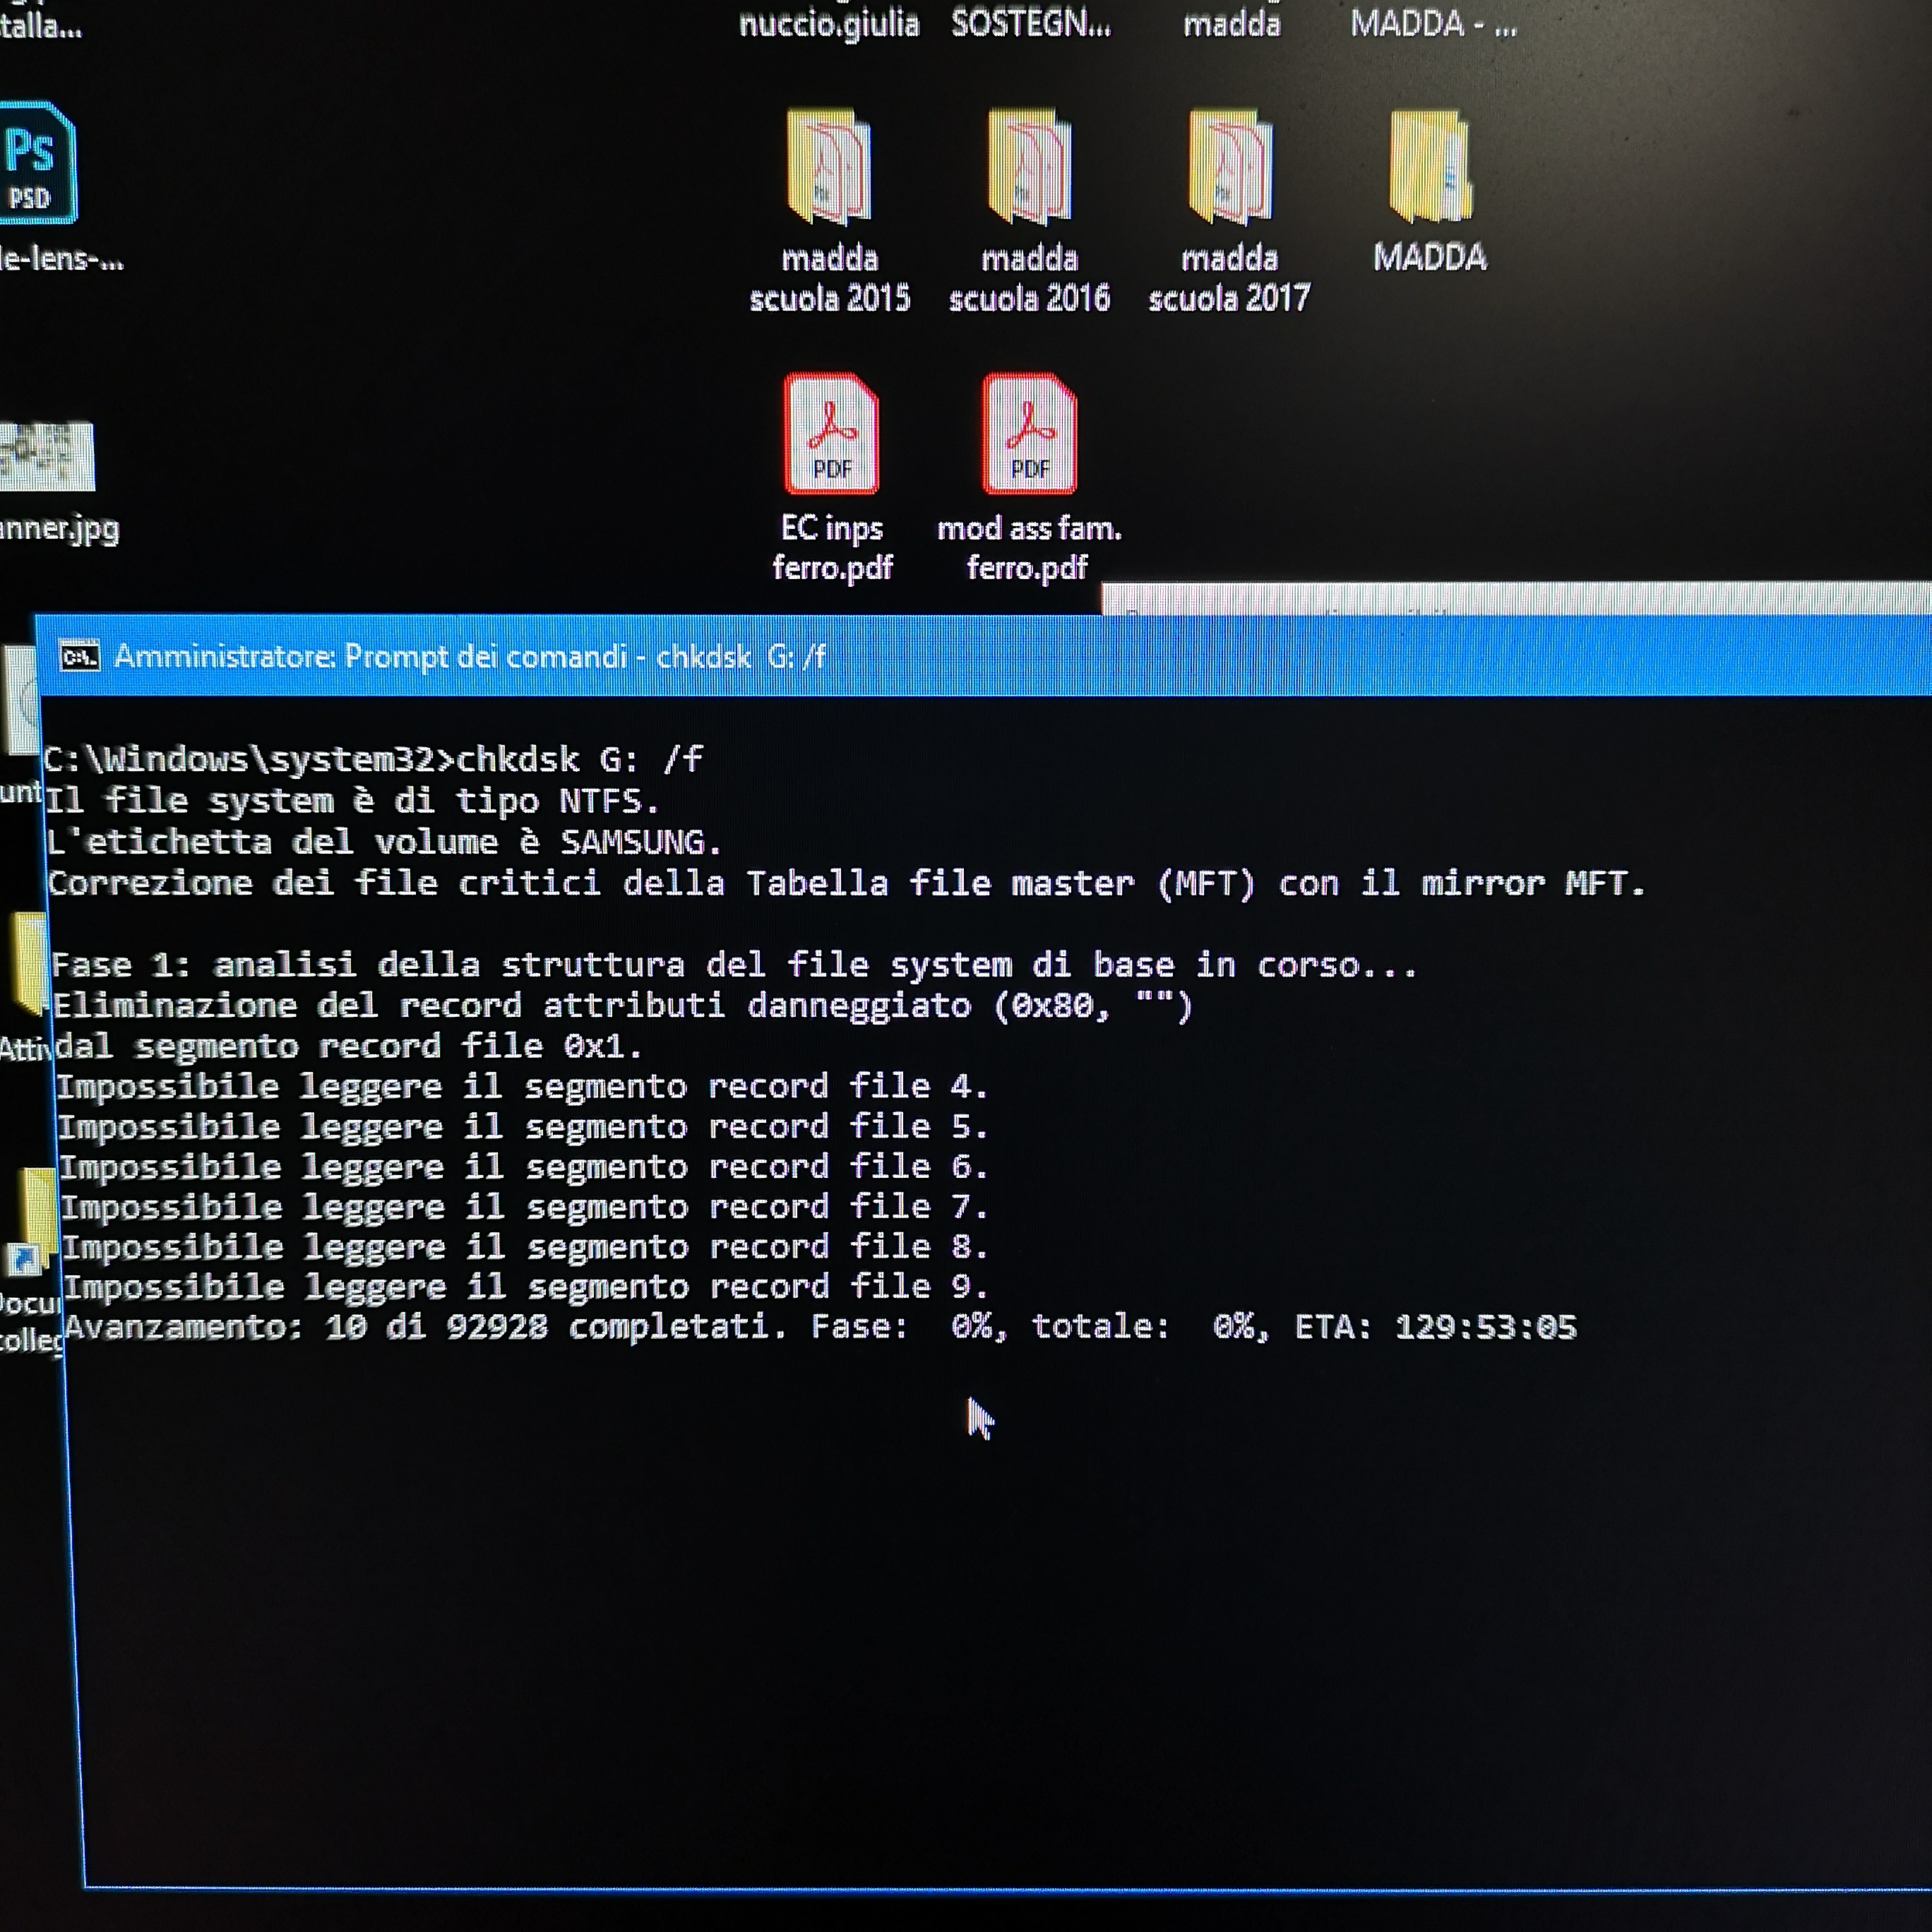Screen dimensions: 1932x1932
Task: Select the nuccio.giulia desktop item label
Action: [828, 23]
